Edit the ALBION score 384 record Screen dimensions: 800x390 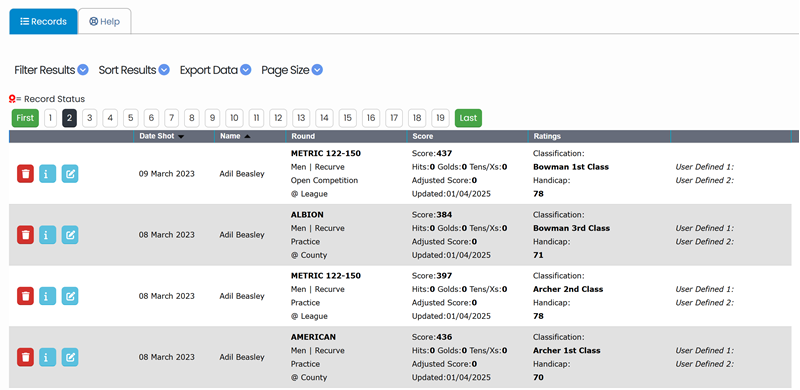pyautogui.click(x=70, y=235)
